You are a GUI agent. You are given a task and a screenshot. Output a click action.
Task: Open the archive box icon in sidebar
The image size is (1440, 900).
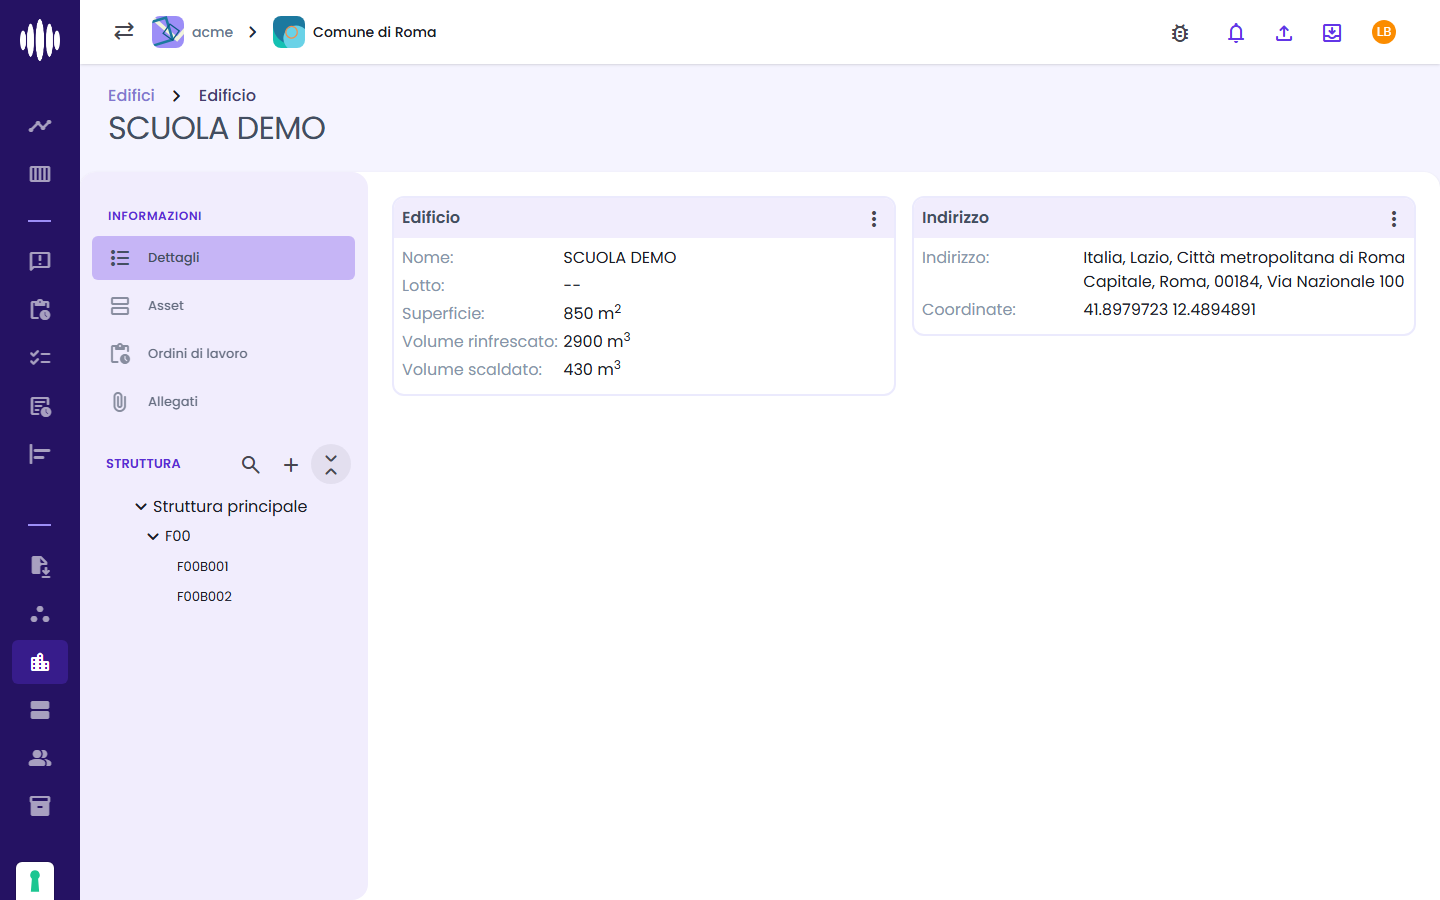pyautogui.click(x=40, y=806)
